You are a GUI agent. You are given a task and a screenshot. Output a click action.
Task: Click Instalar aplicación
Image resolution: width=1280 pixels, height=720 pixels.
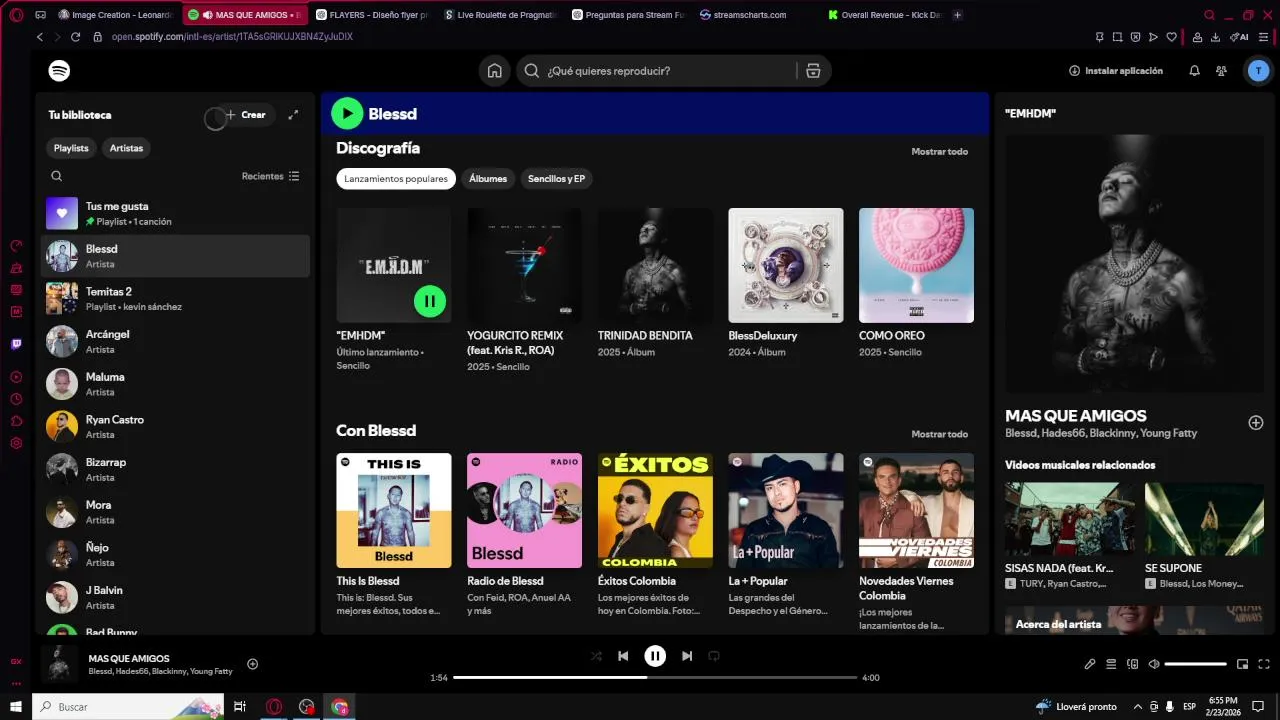click(x=1116, y=71)
